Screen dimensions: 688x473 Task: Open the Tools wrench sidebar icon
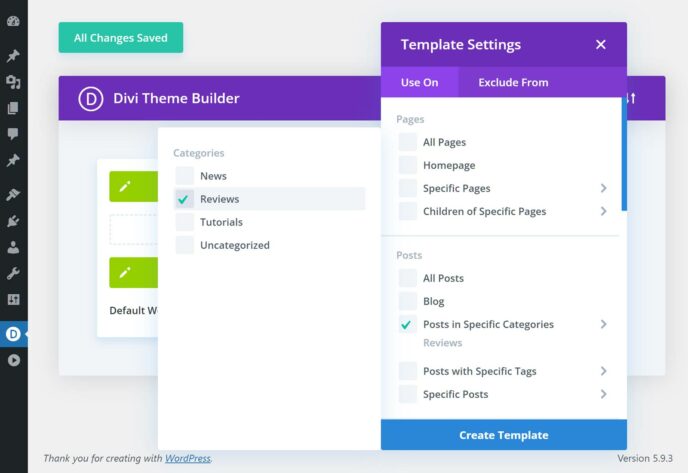pos(13,273)
